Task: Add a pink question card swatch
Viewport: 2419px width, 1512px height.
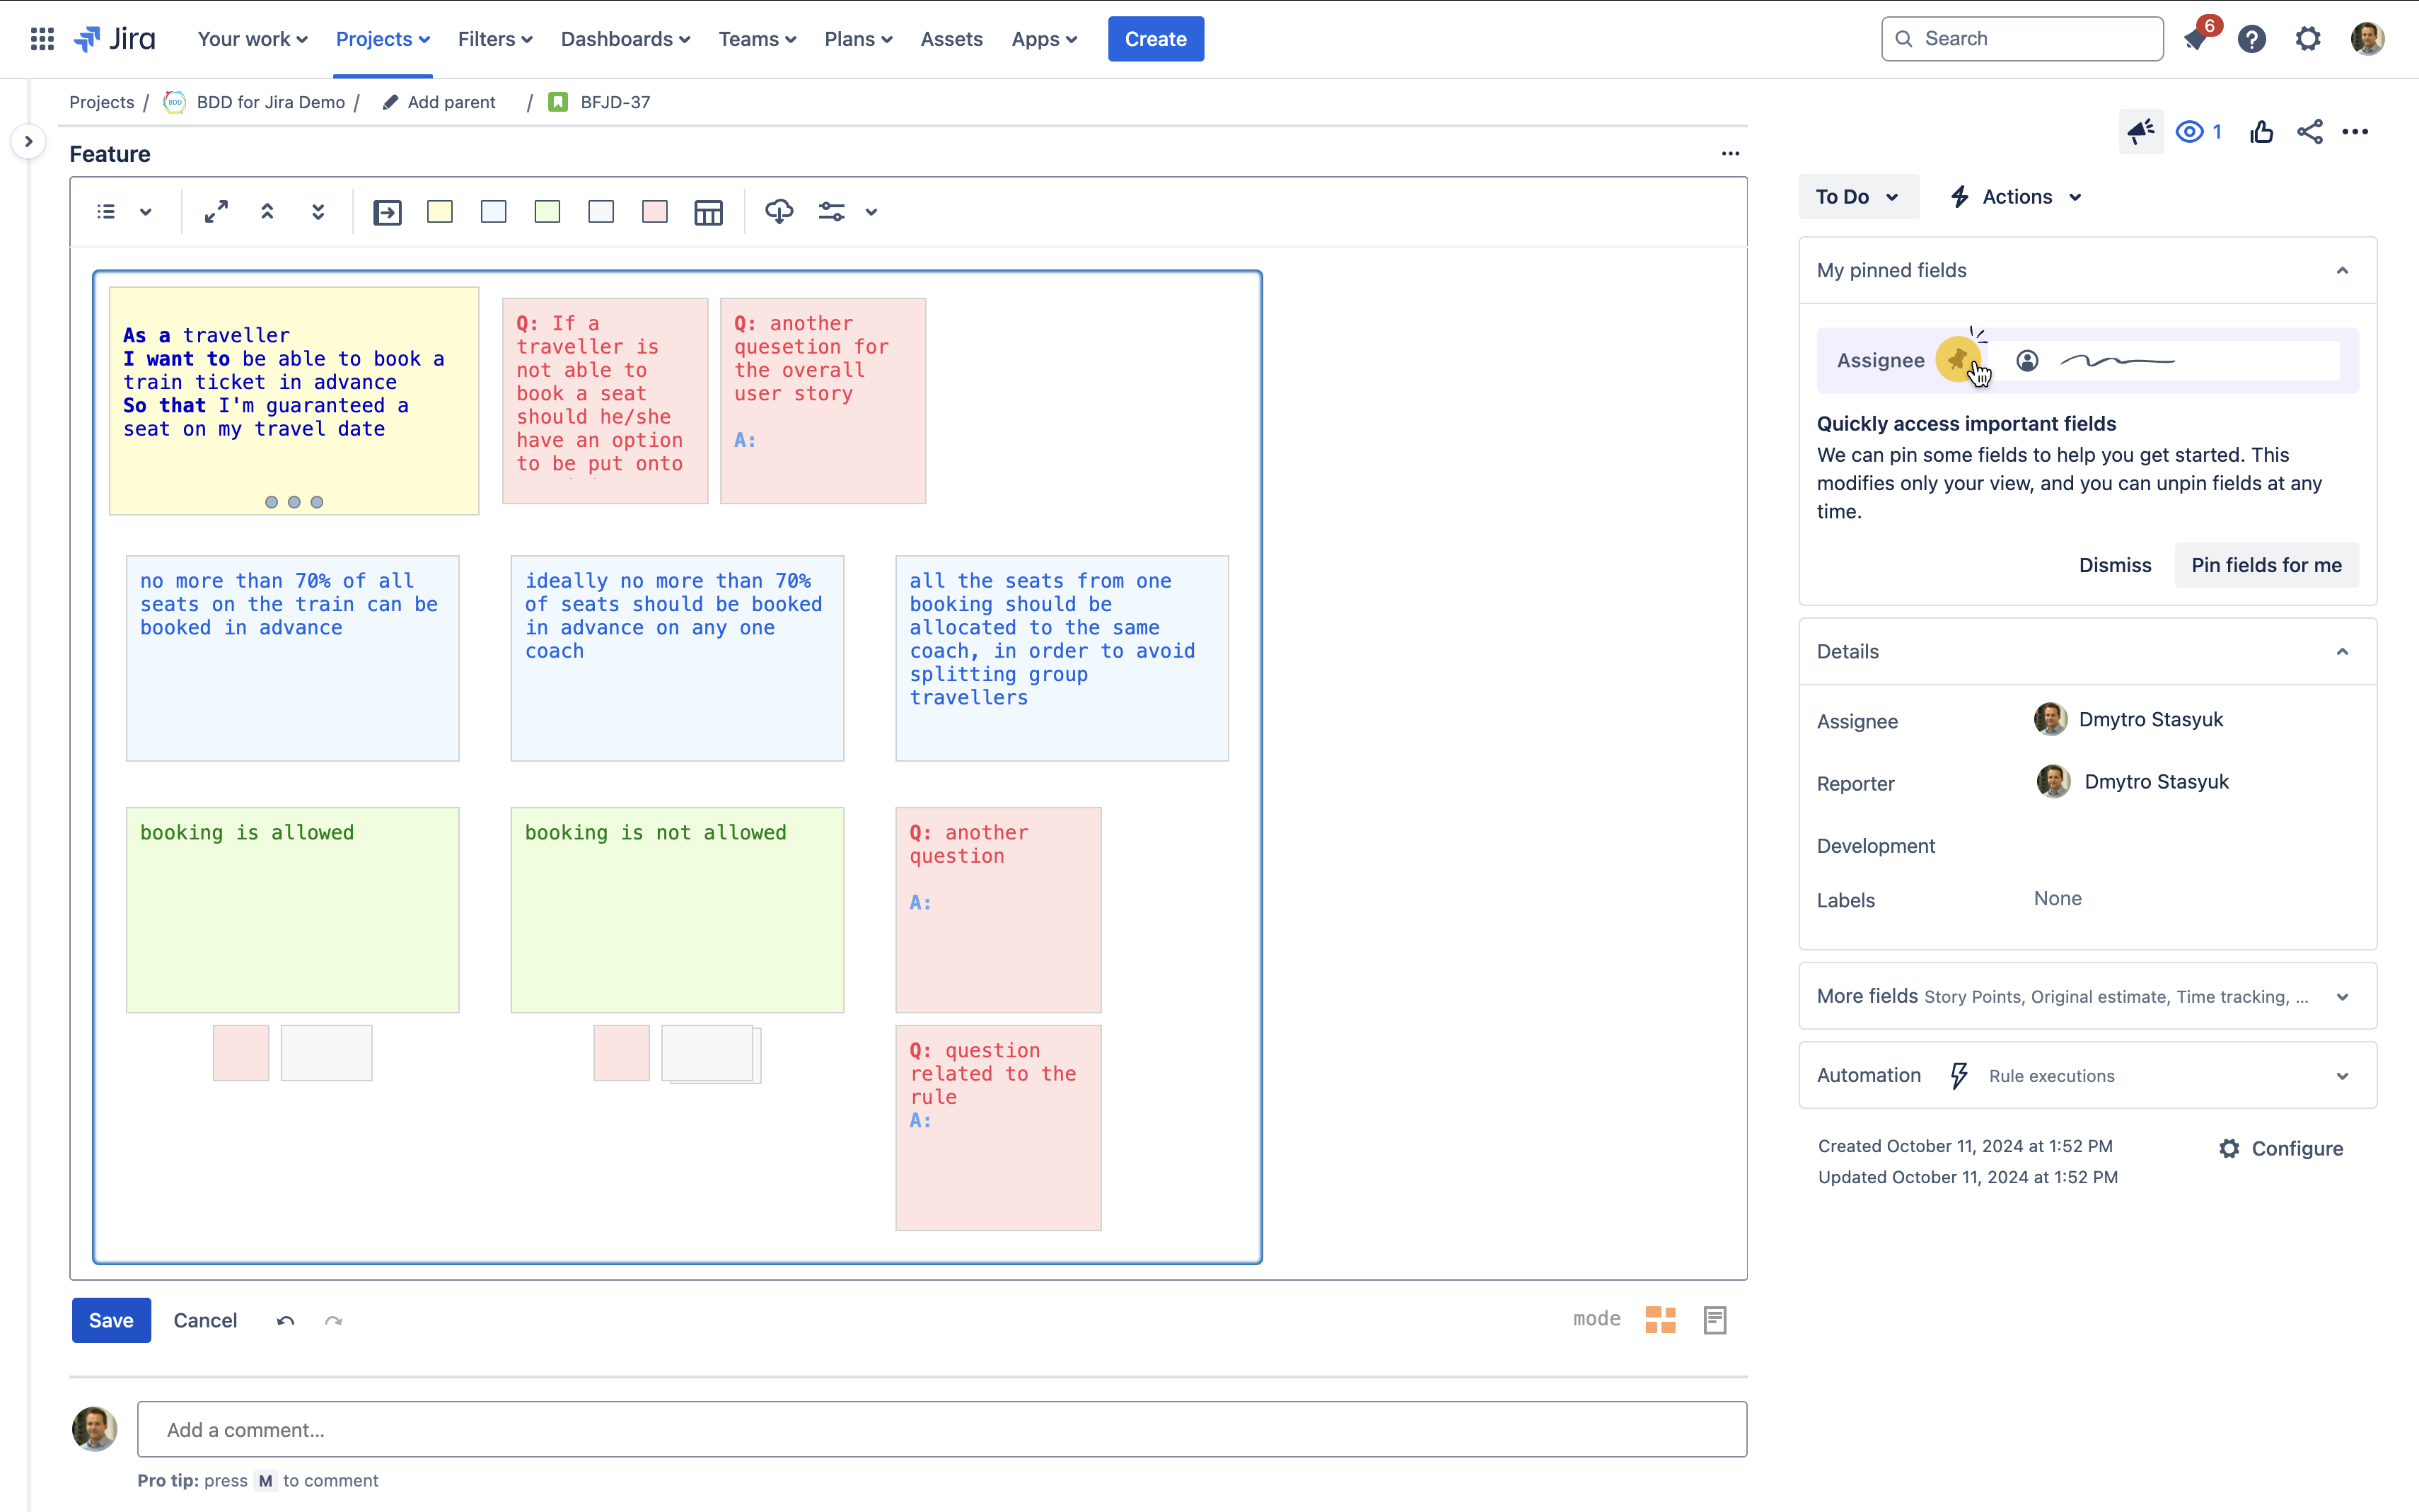Action: [655, 212]
